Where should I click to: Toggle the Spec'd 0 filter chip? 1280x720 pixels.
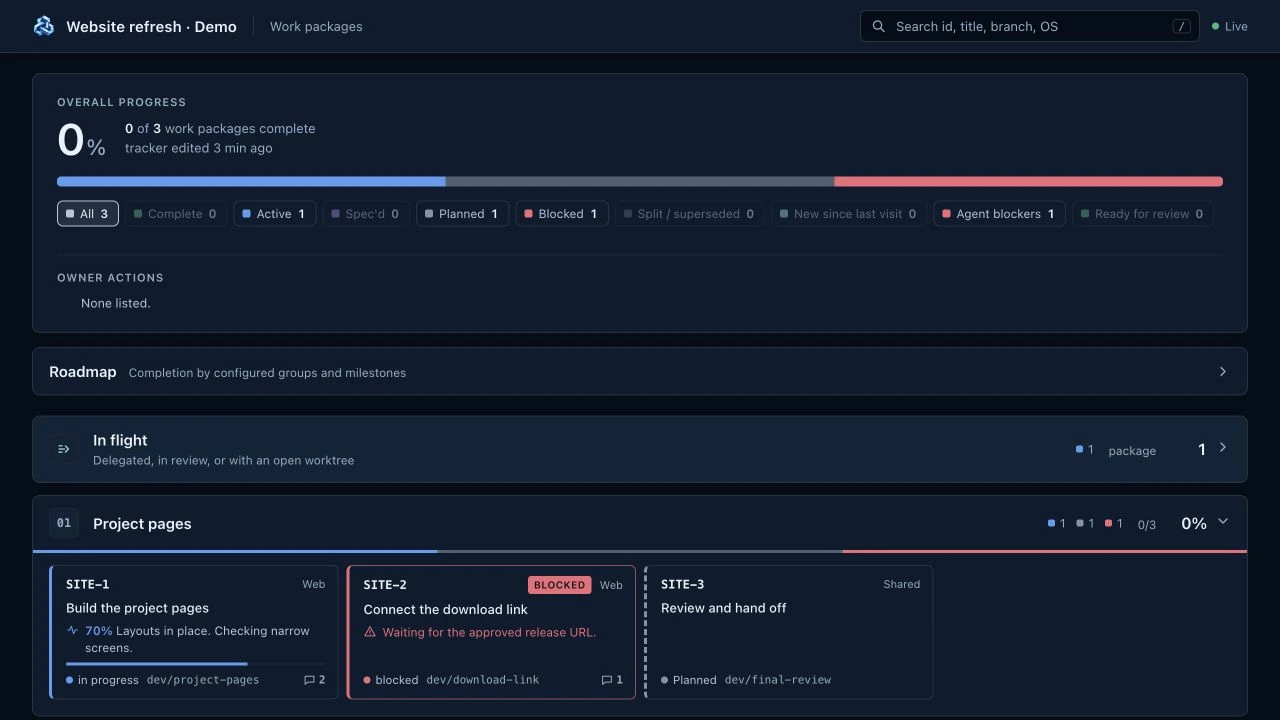(366, 214)
